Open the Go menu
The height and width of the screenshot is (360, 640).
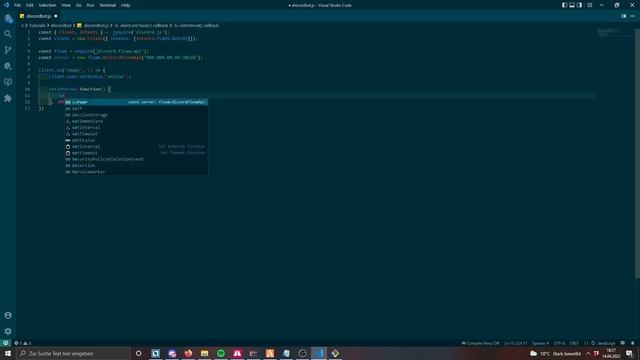coord(79,5)
